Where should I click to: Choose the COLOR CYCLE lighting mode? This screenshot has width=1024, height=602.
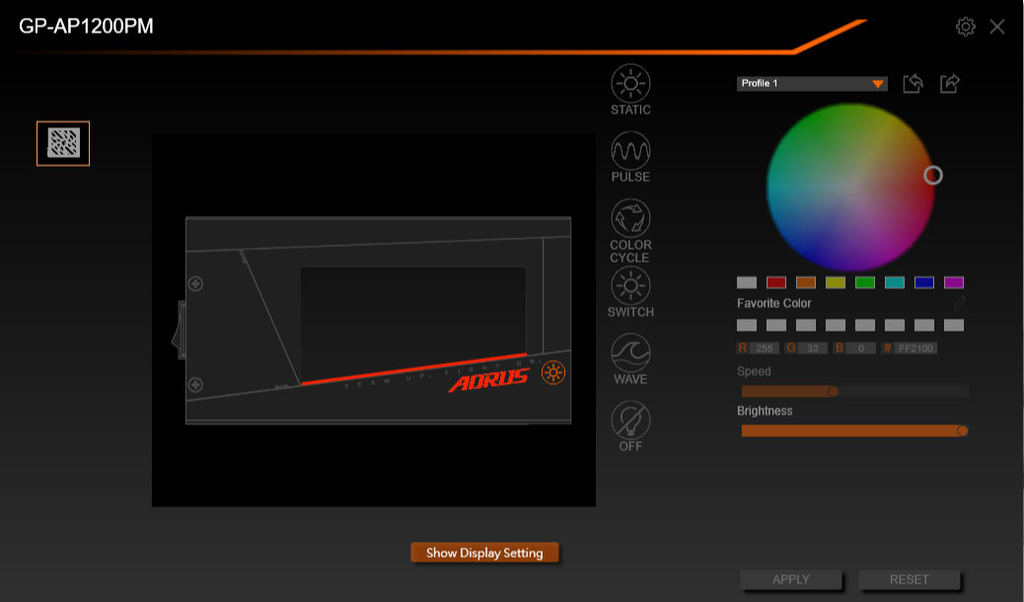coord(630,218)
